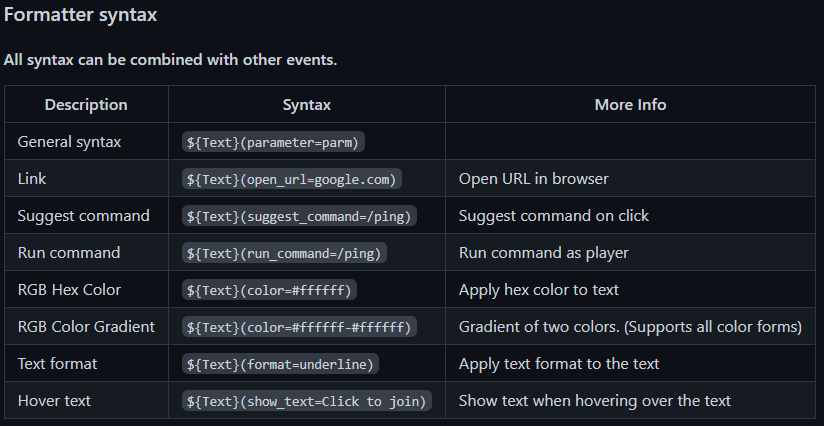The height and width of the screenshot is (426, 824).
Task: Click the "RGB Color Gradient" row label
Action: (86, 327)
